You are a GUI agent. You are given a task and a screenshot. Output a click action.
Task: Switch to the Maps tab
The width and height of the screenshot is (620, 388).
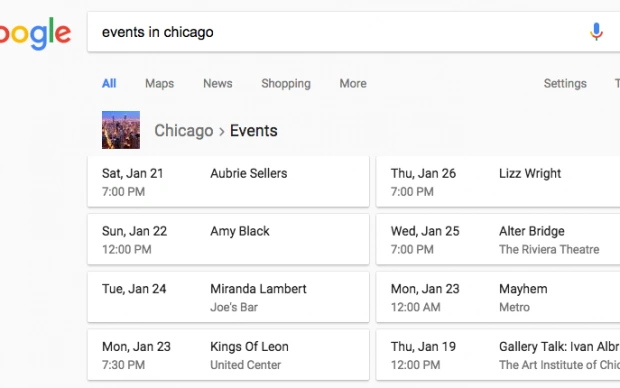(159, 83)
